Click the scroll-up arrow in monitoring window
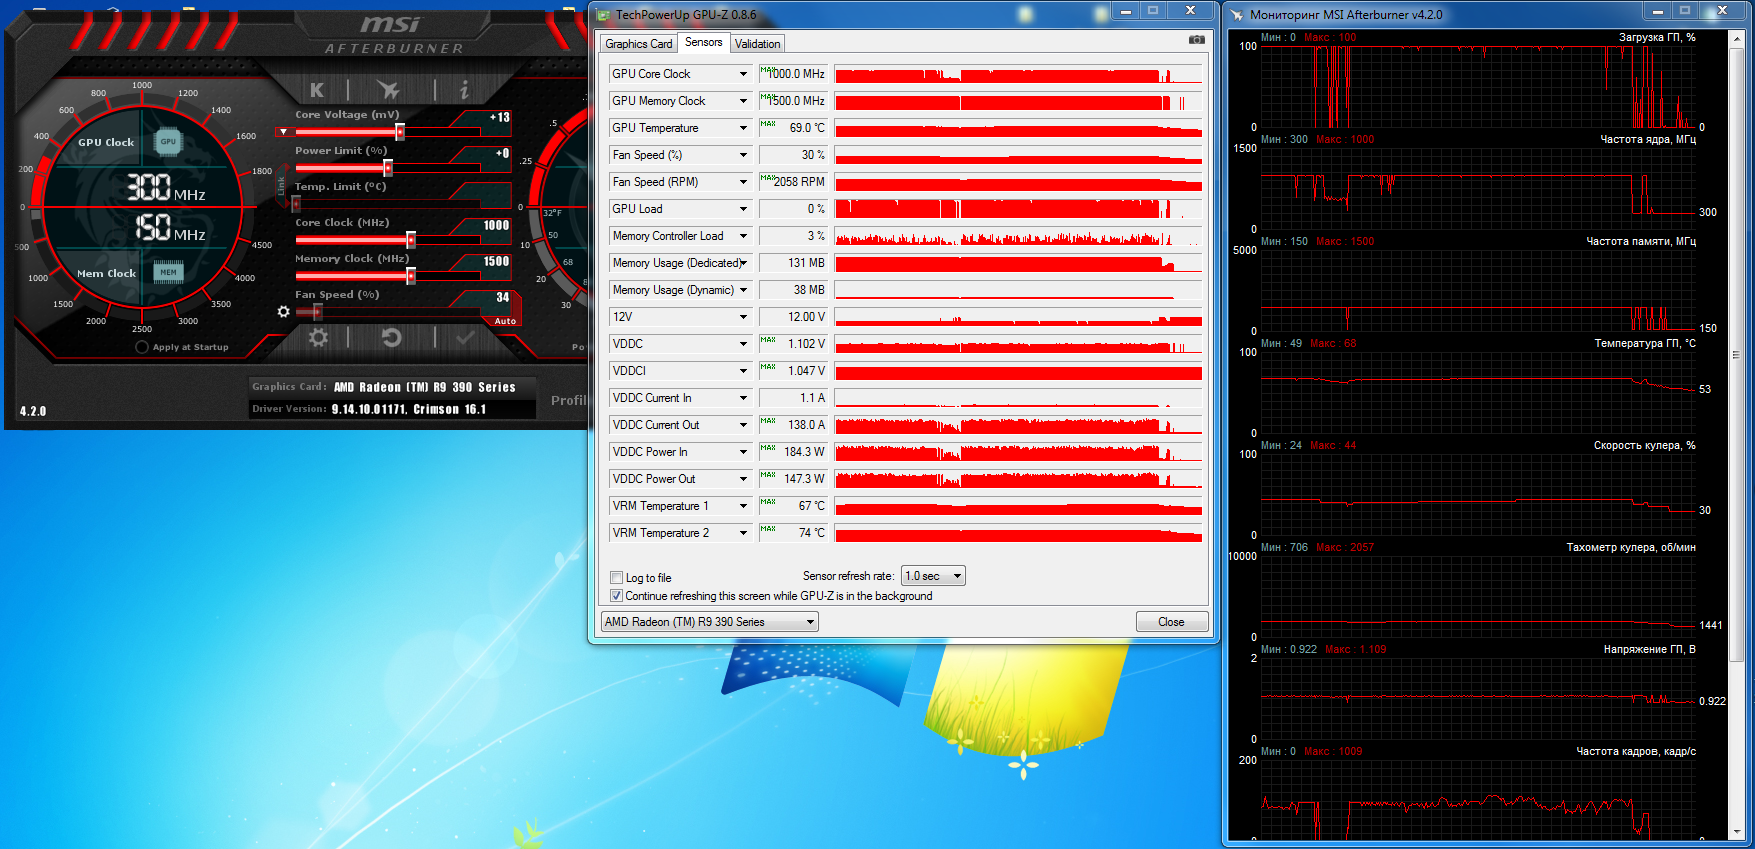This screenshot has width=1755, height=849. 1736,39
